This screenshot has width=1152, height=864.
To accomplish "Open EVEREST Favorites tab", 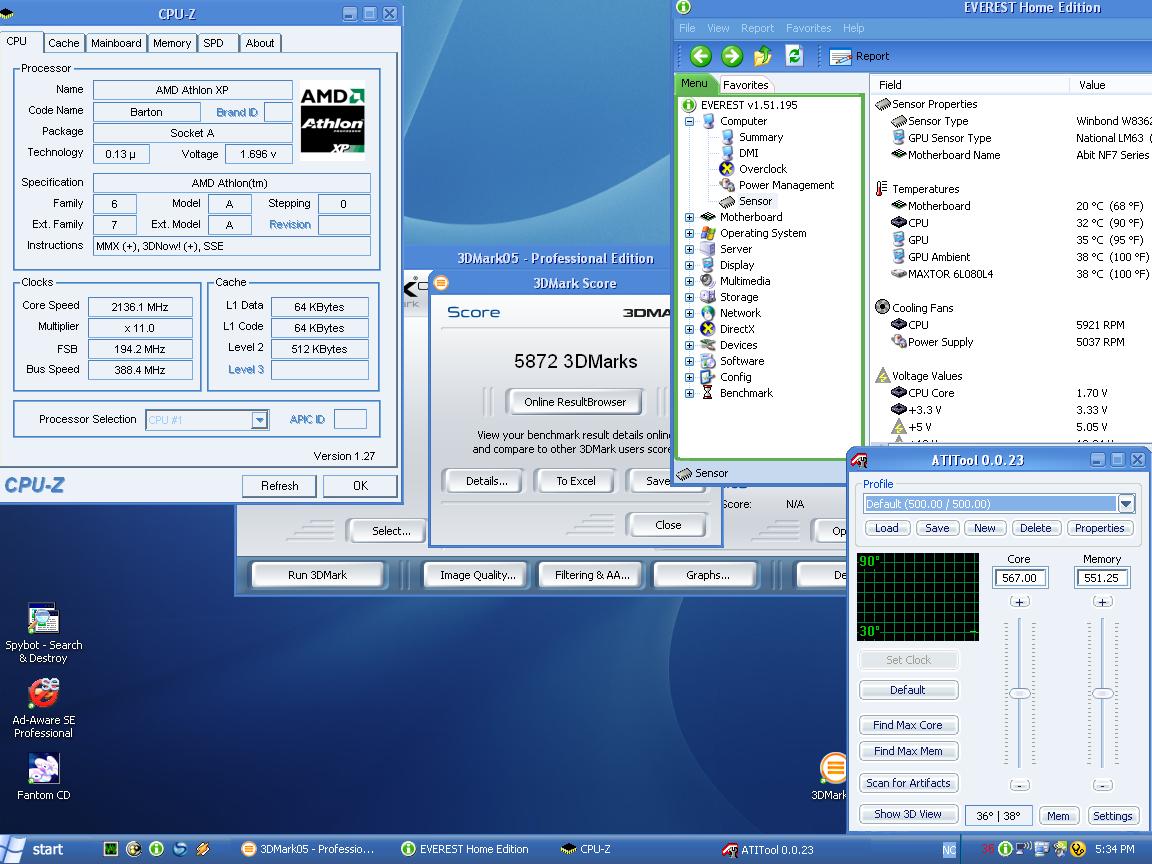I will coord(746,85).
